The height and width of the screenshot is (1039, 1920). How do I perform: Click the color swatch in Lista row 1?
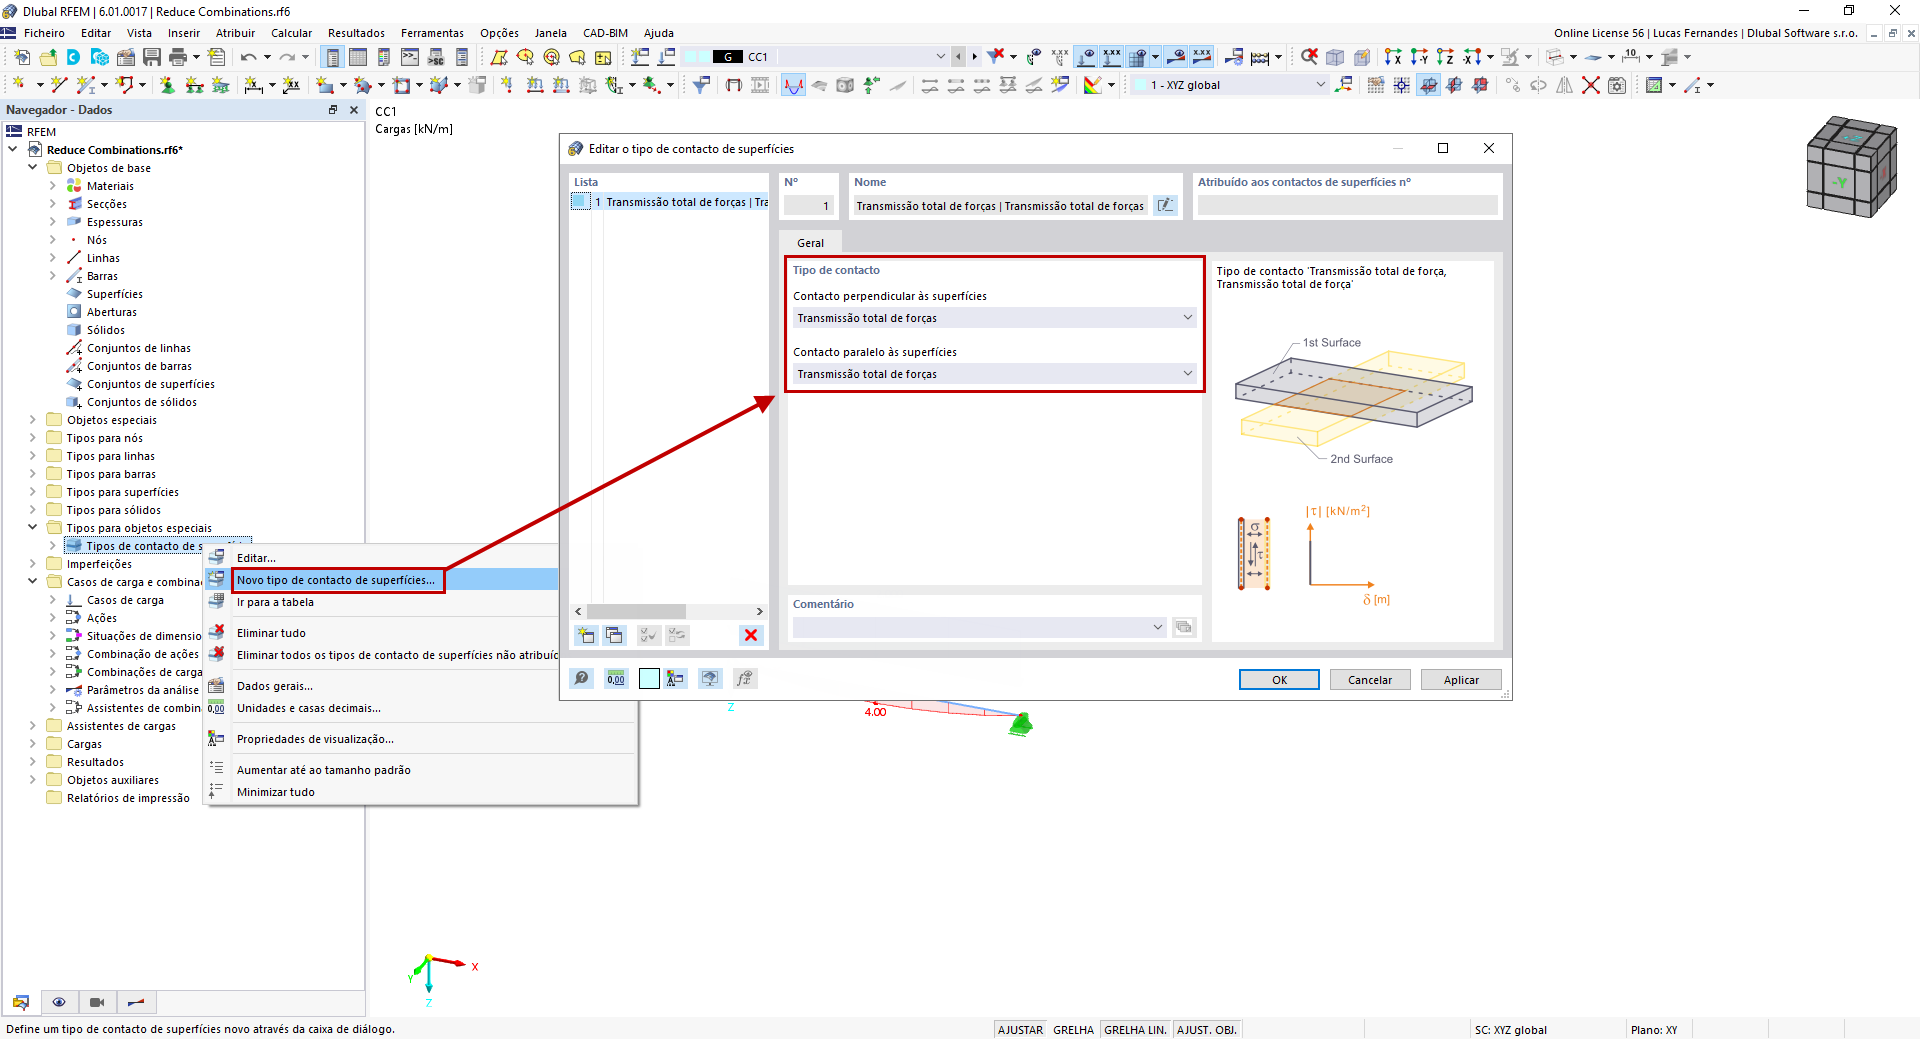(x=580, y=202)
